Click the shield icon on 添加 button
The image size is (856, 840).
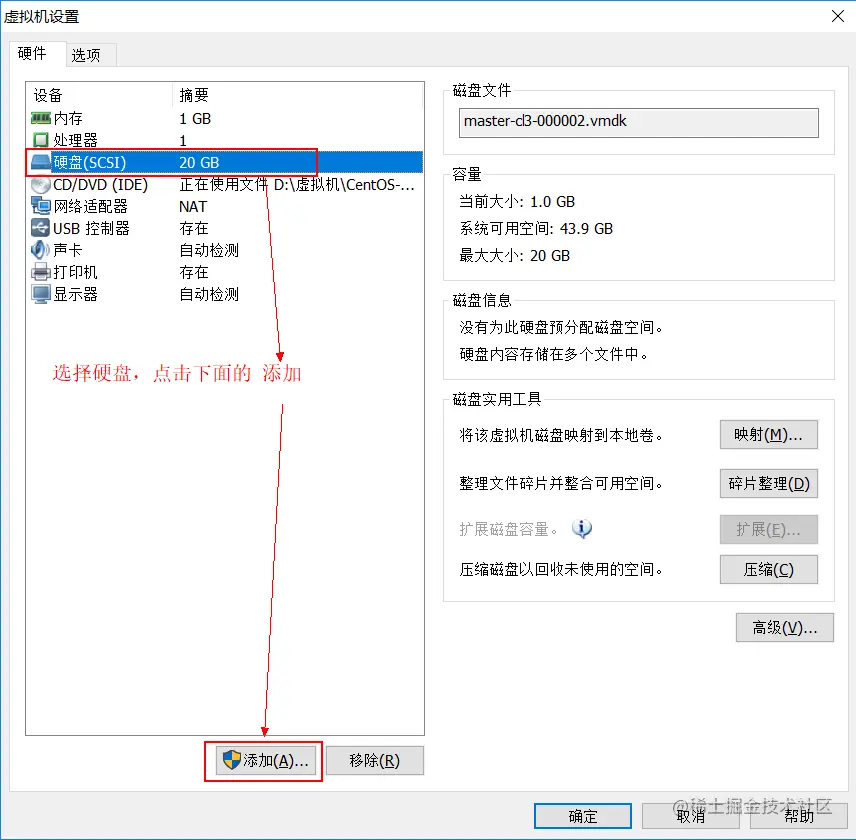[x=231, y=760]
